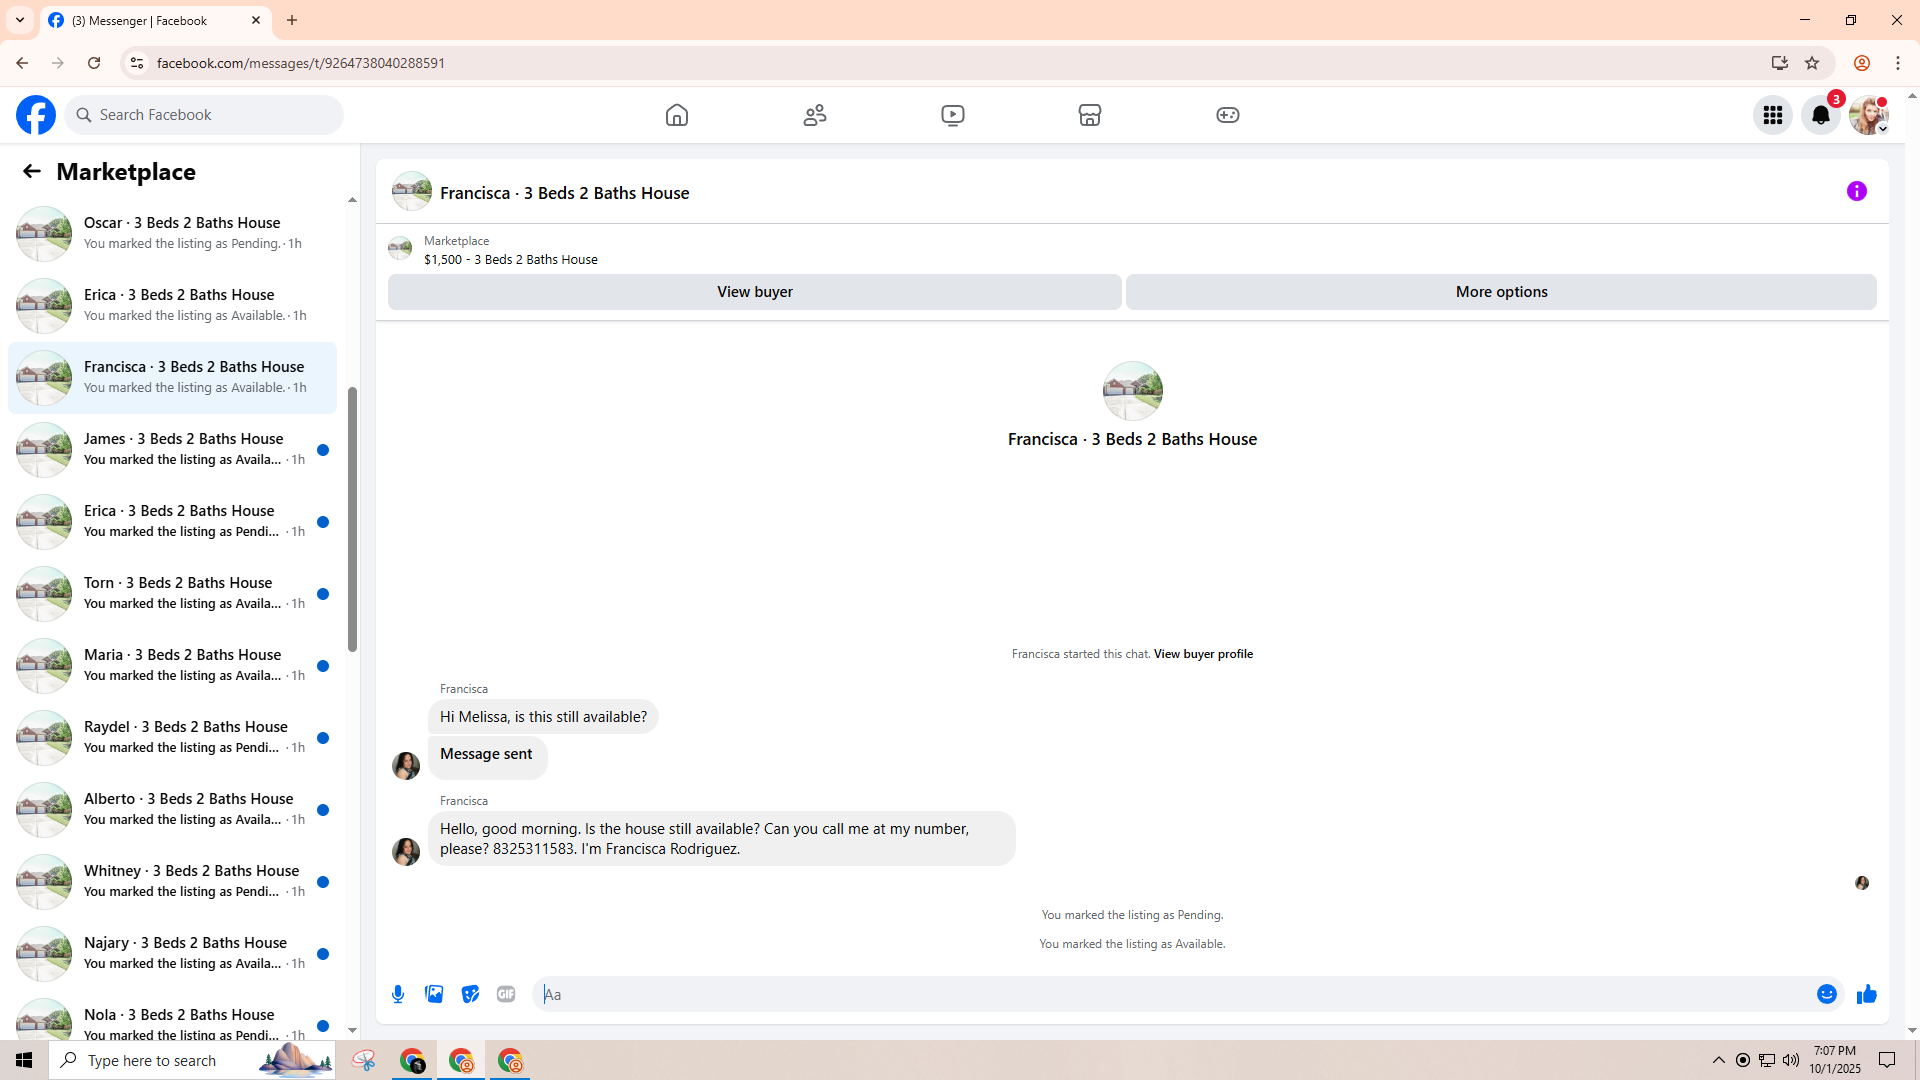Click the voice clip microphone icon

[398, 994]
